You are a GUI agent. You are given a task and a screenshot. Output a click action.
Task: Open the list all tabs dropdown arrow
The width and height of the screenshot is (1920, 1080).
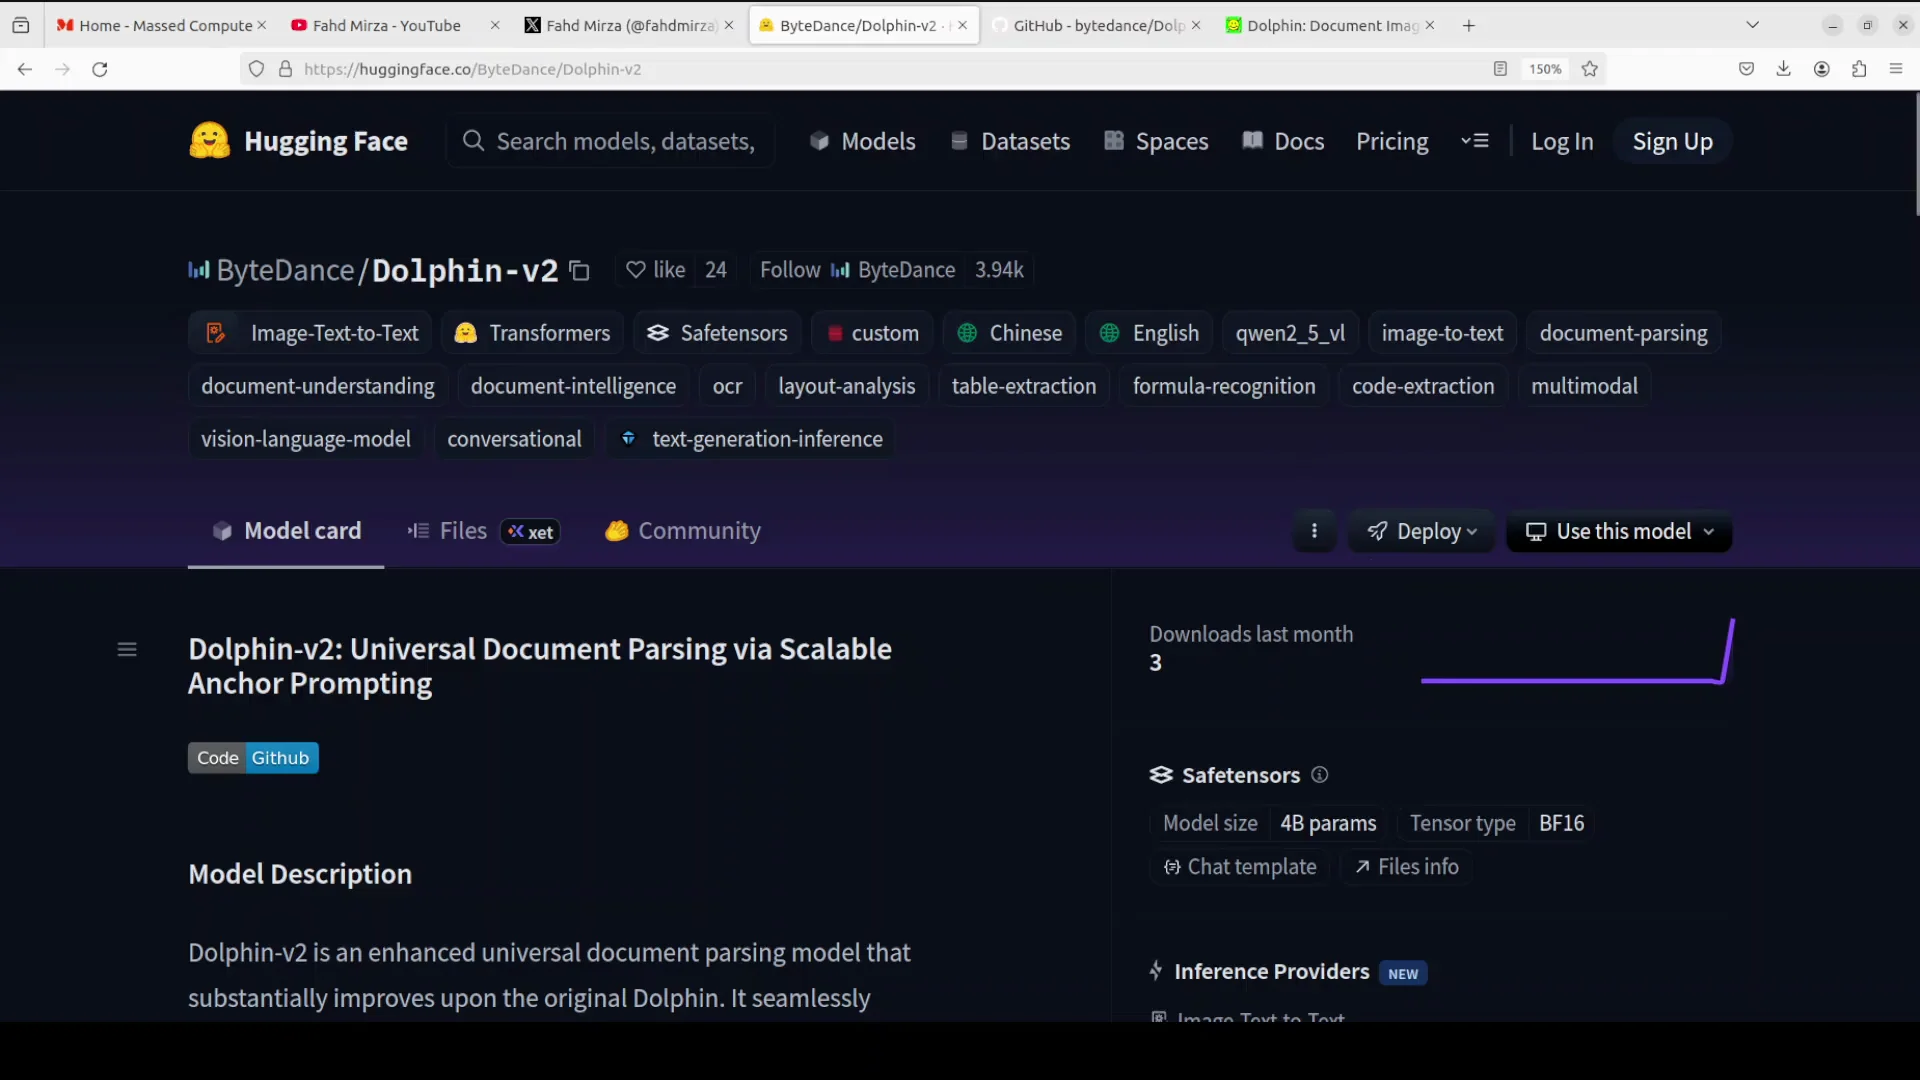tap(1753, 24)
